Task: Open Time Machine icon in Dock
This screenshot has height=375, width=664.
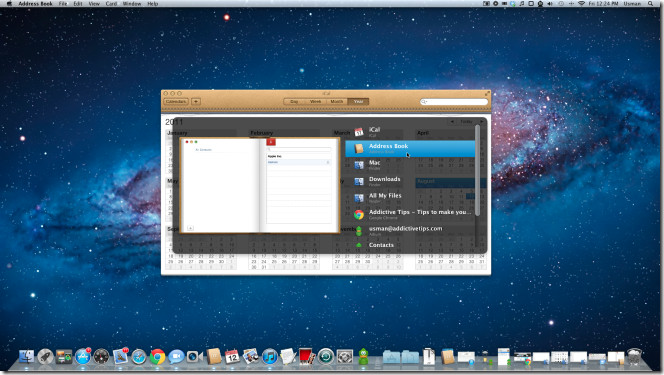Action: coord(326,357)
